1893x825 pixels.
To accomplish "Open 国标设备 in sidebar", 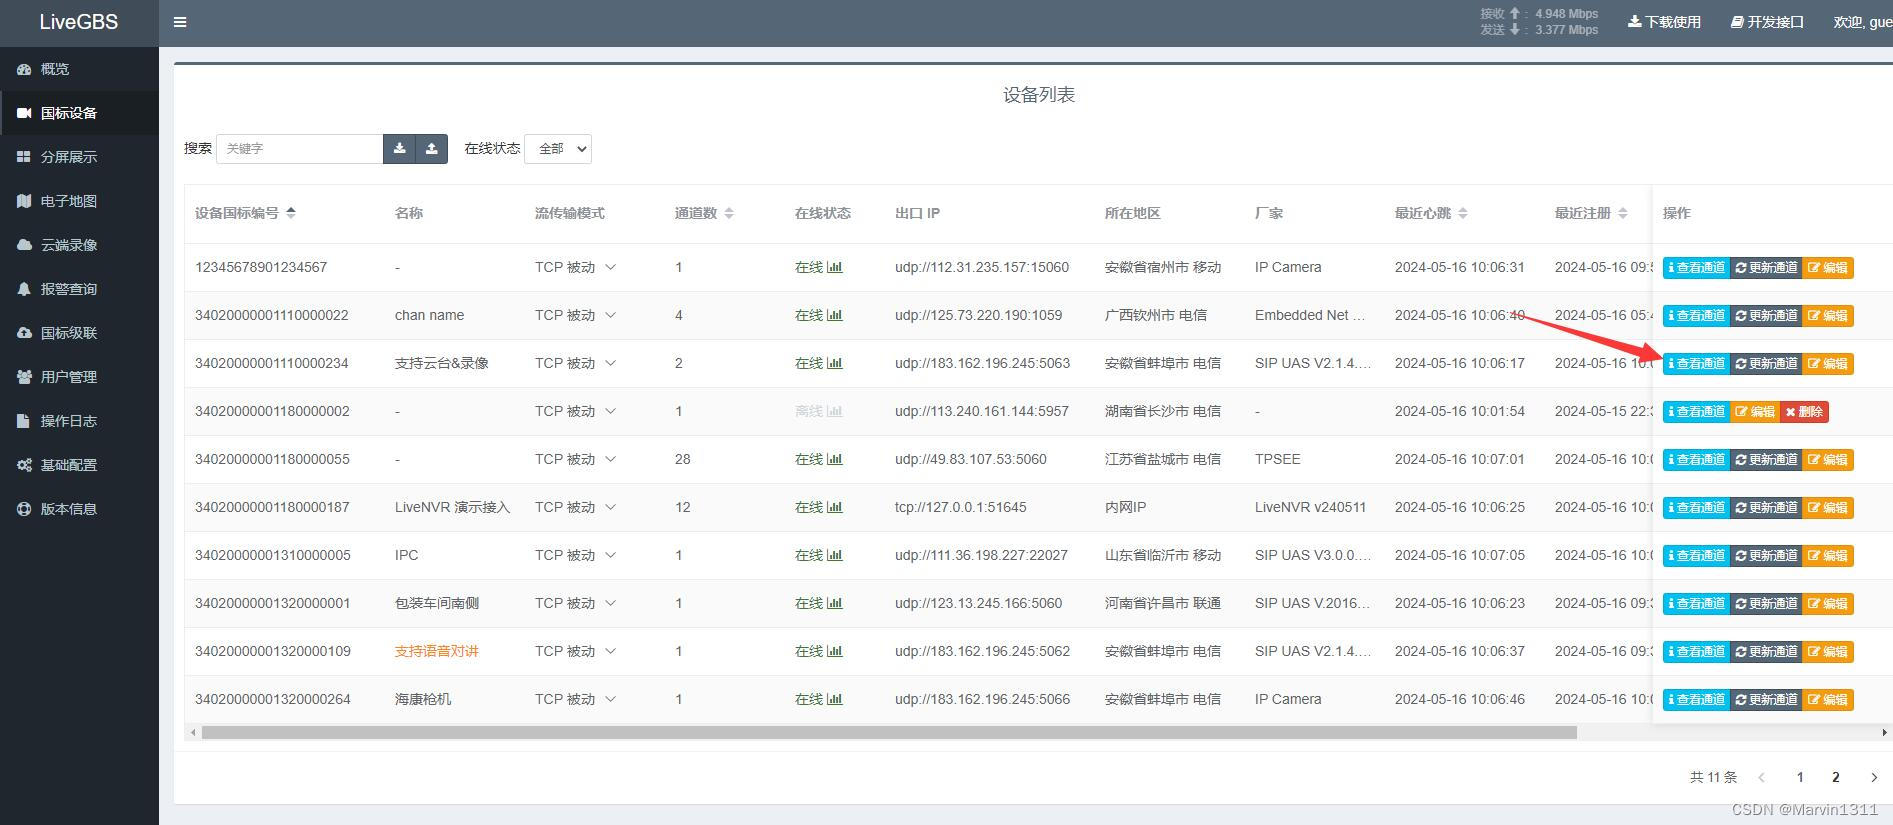I will coord(79,113).
